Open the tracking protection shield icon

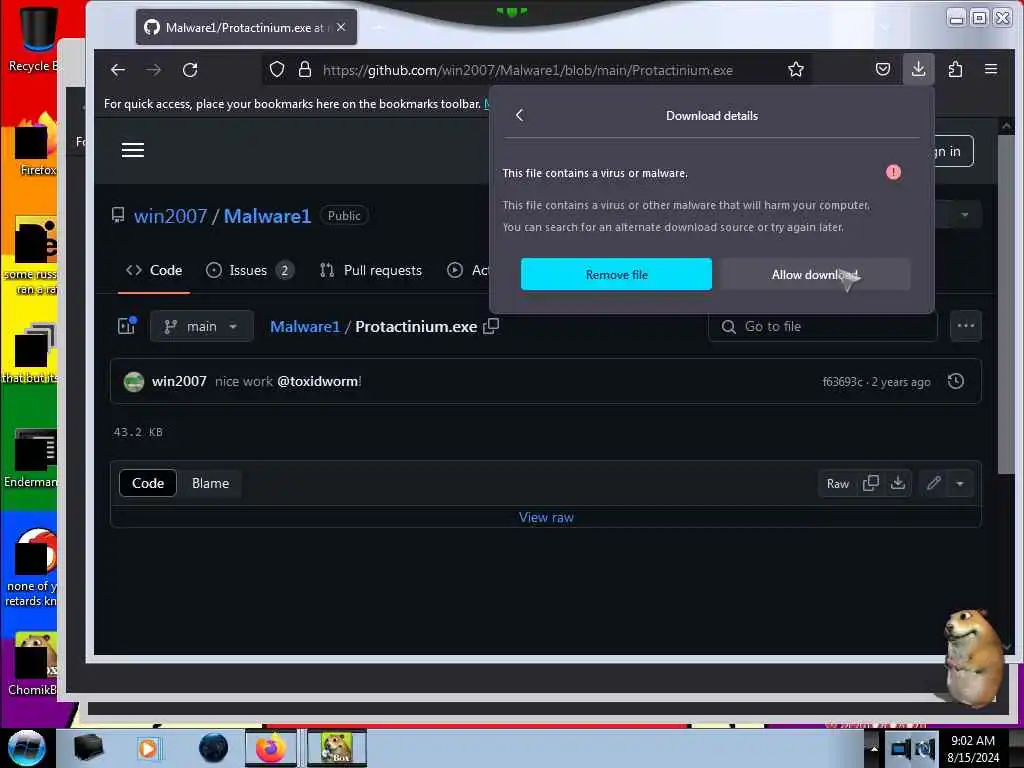(277, 69)
